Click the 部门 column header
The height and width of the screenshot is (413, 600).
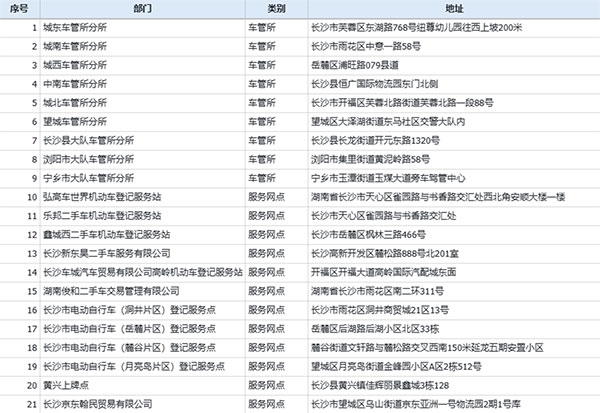142,9
